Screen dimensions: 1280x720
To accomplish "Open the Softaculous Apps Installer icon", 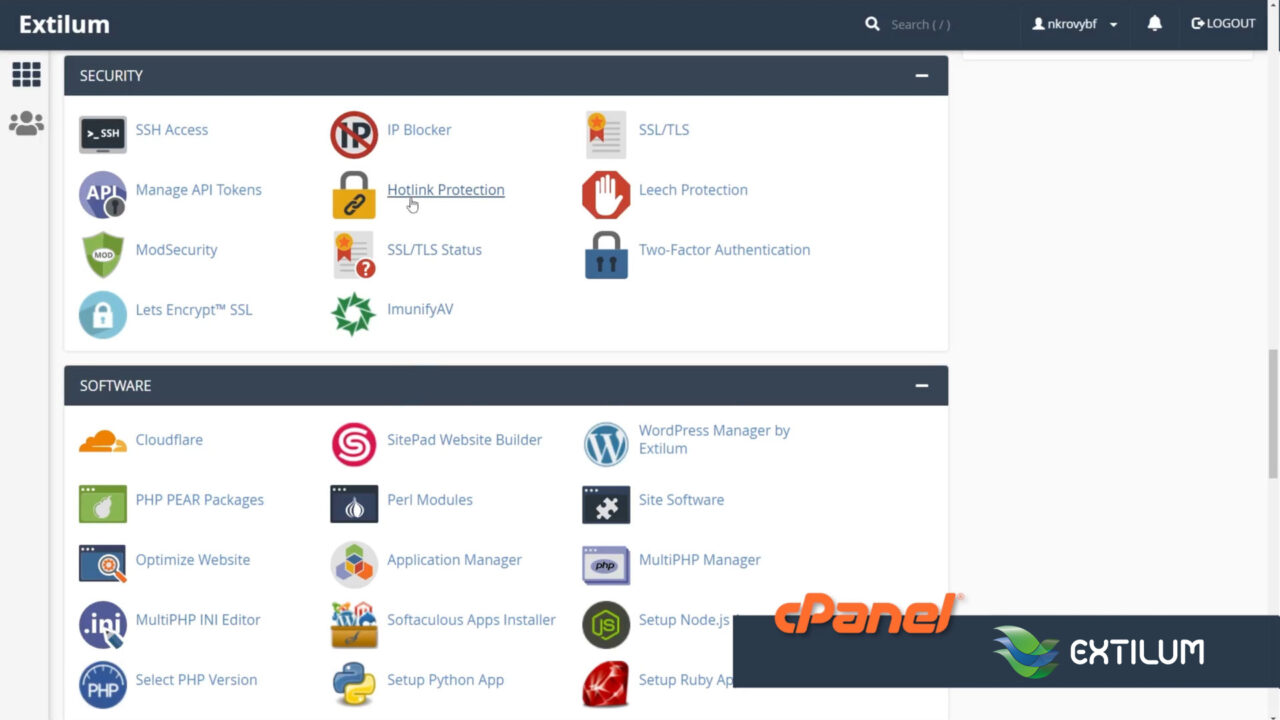I will tap(353, 625).
